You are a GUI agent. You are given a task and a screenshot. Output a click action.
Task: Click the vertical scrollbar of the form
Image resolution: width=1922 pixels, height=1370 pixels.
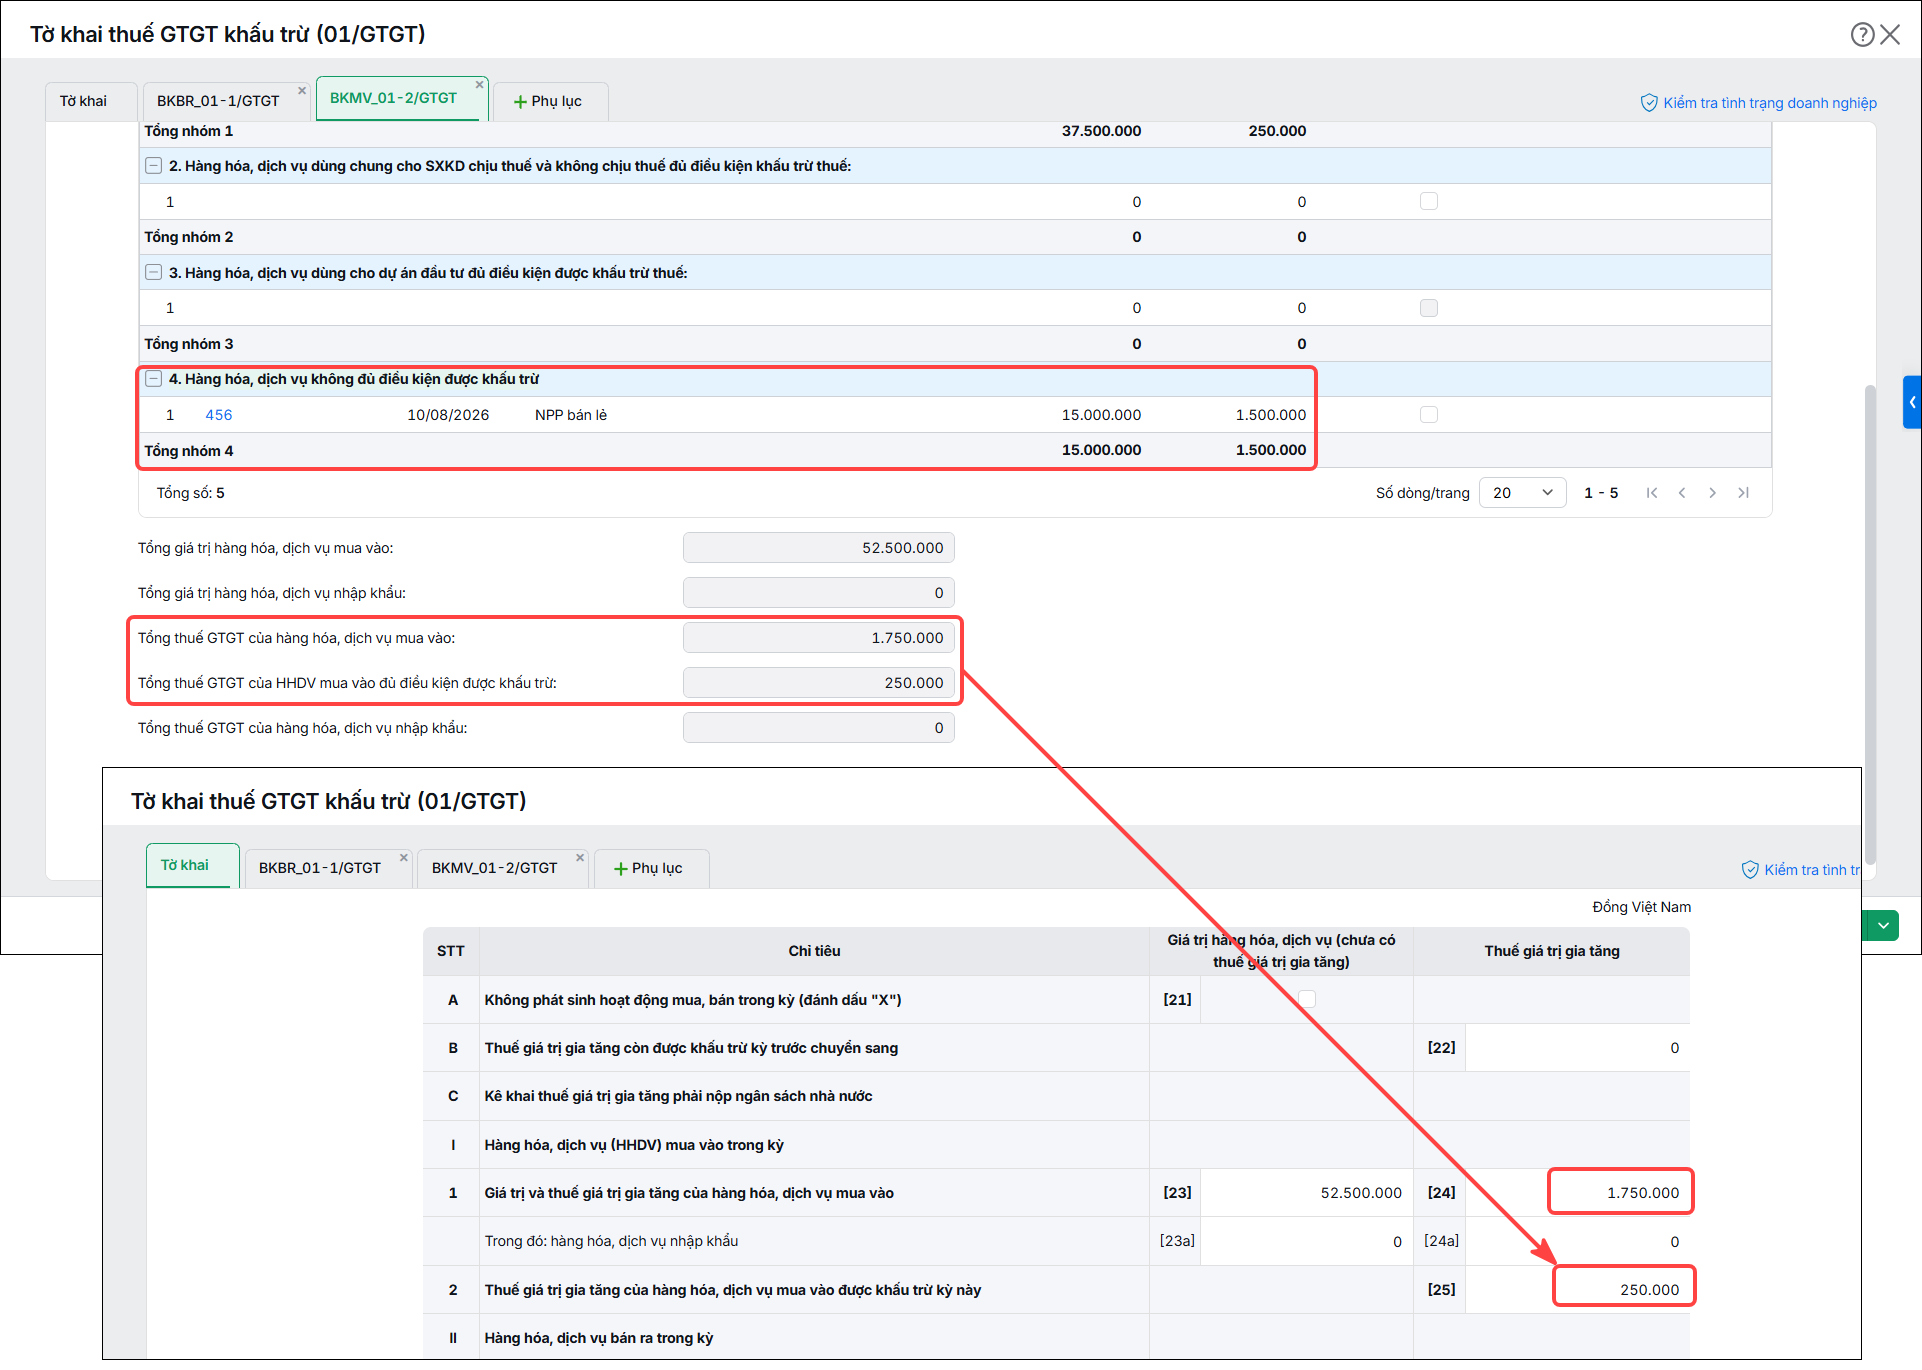[x=1869, y=620]
